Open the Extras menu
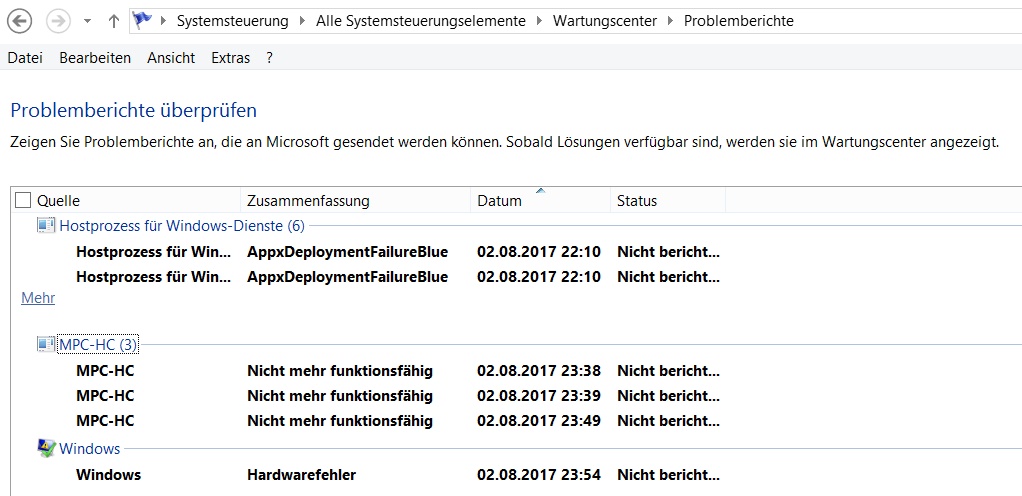This screenshot has width=1022, height=496. (231, 58)
